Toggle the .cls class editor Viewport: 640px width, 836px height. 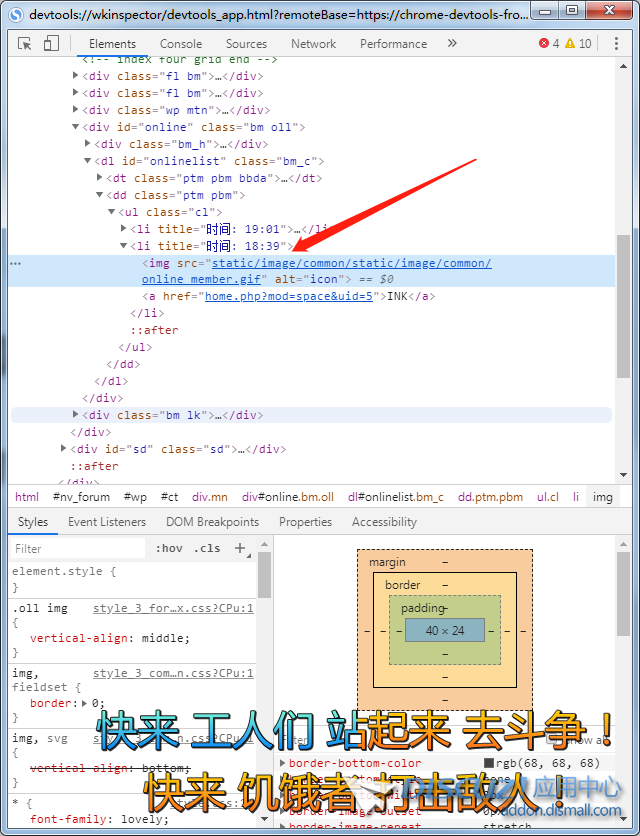[x=208, y=548]
